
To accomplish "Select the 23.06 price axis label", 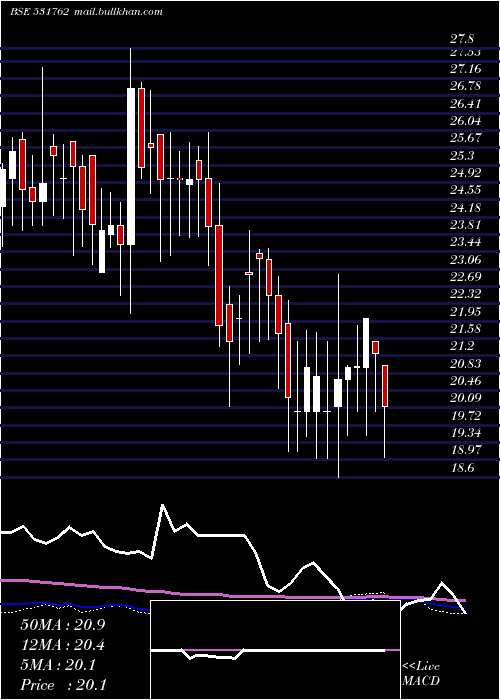I will [466, 260].
